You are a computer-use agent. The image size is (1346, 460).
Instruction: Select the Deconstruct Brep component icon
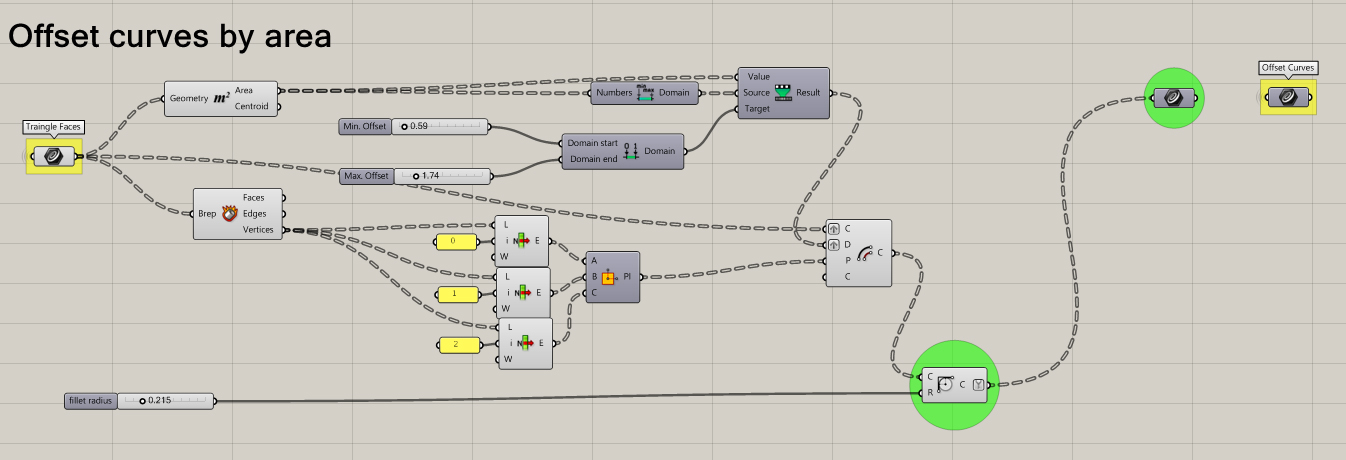tap(230, 213)
